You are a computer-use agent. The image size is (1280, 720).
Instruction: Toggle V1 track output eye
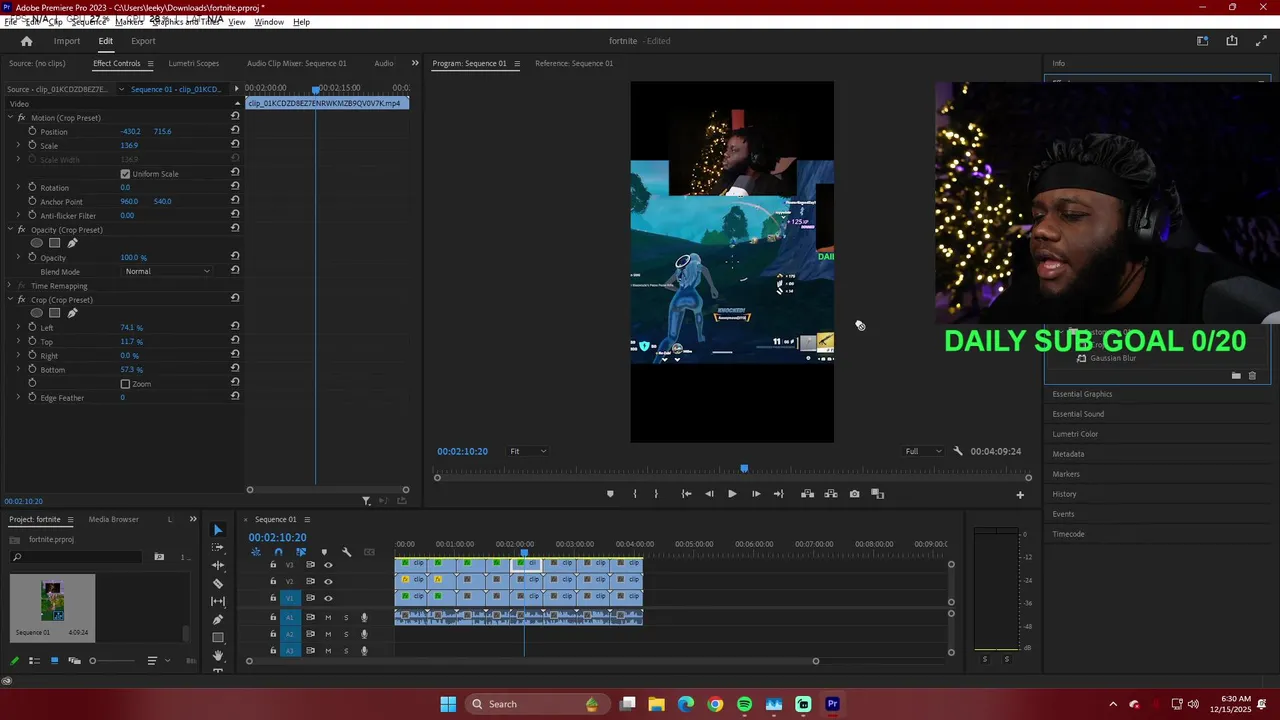click(328, 598)
